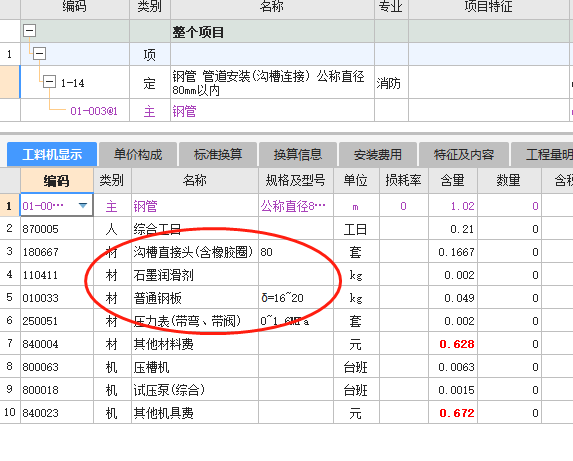Click the 规格及型号 column header
The height and width of the screenshot is (461, 573).
click(296, 180)
